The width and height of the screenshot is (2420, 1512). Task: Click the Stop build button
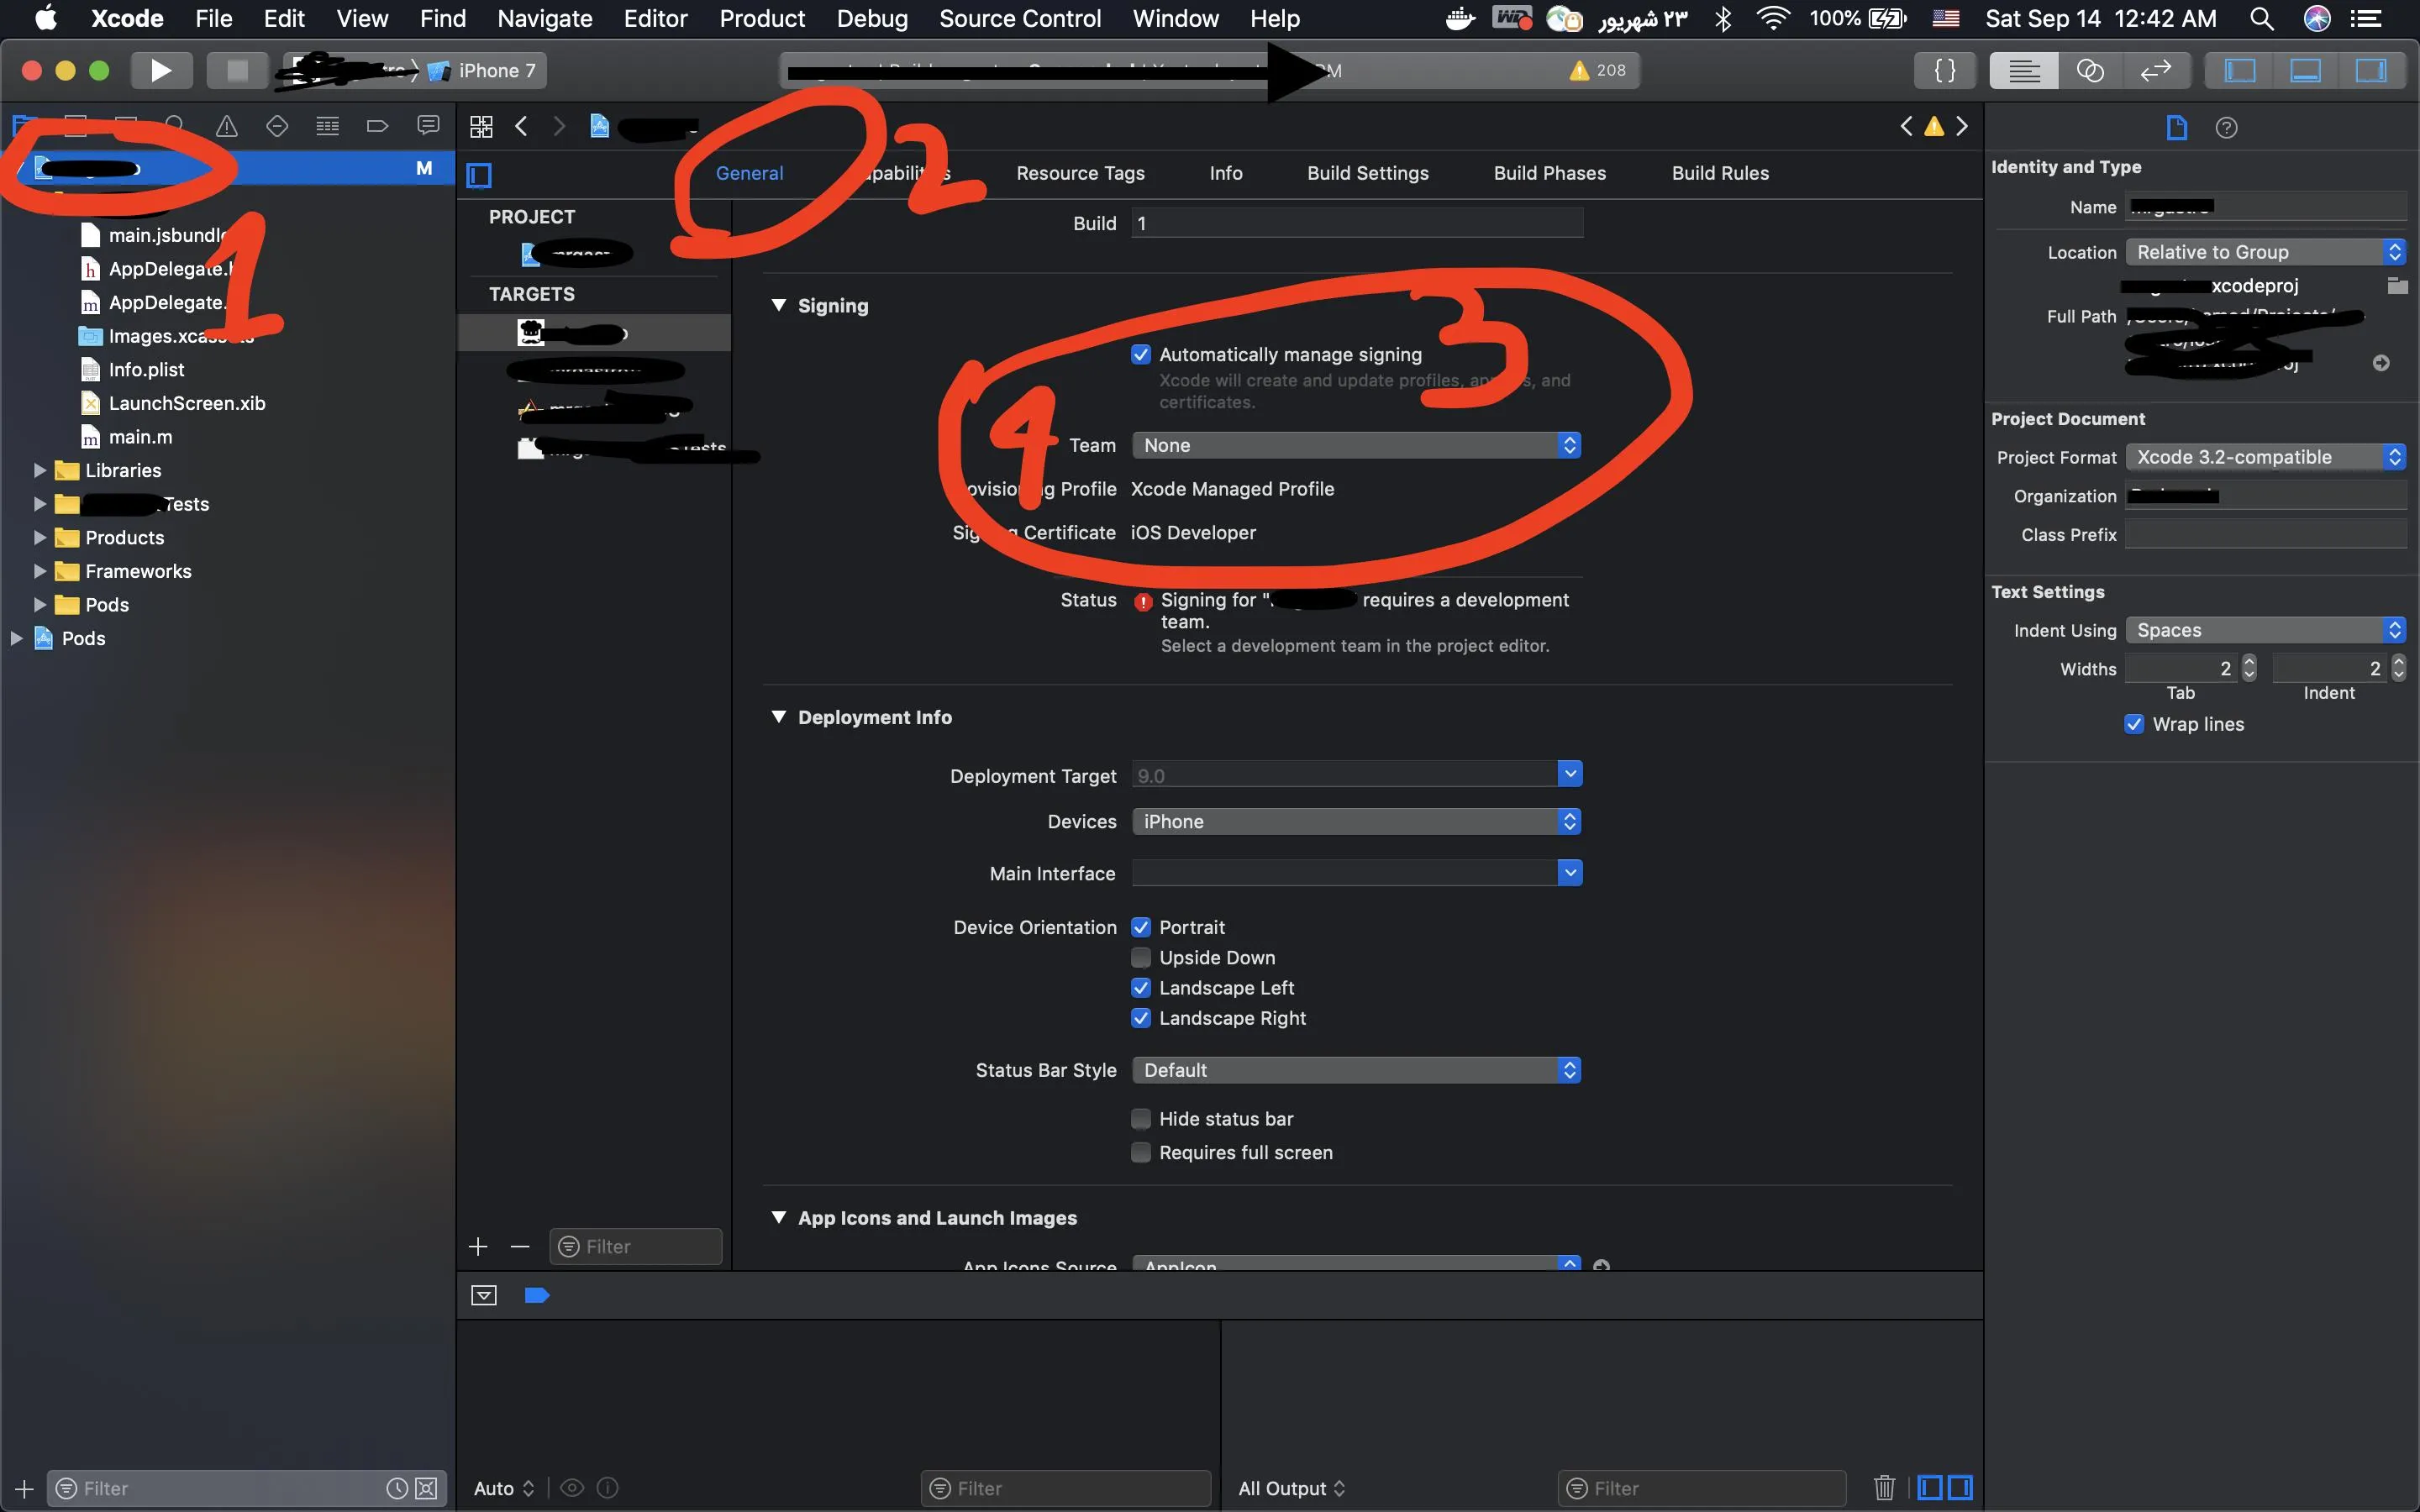click(x=237, y=70)
